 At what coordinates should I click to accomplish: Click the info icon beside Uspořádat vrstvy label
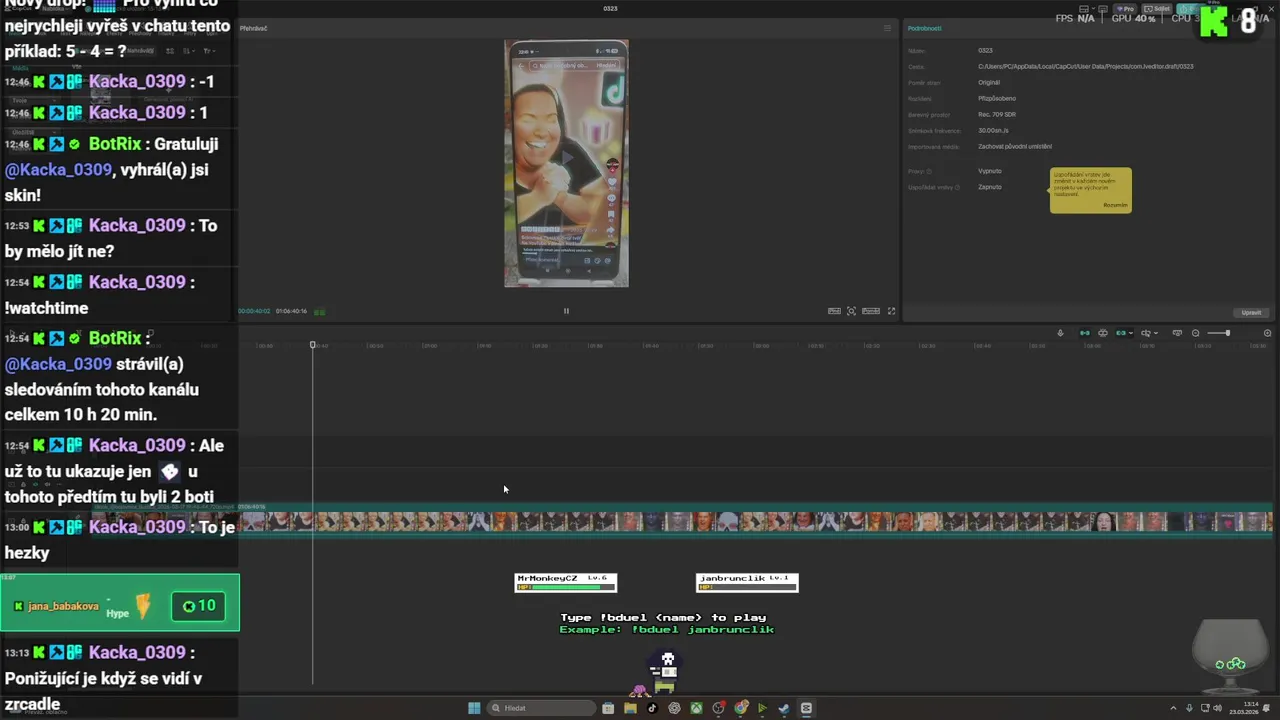tap(957, 187)
